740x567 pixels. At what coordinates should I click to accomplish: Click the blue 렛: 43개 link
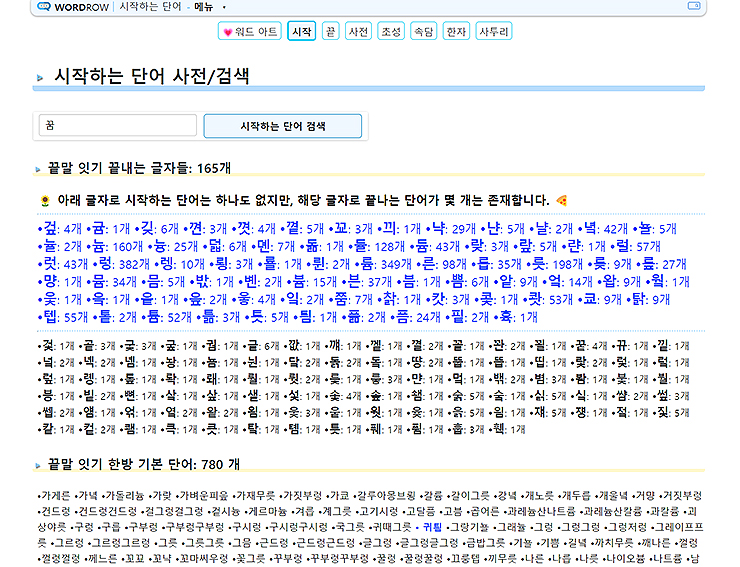click(x=66, y=264)
